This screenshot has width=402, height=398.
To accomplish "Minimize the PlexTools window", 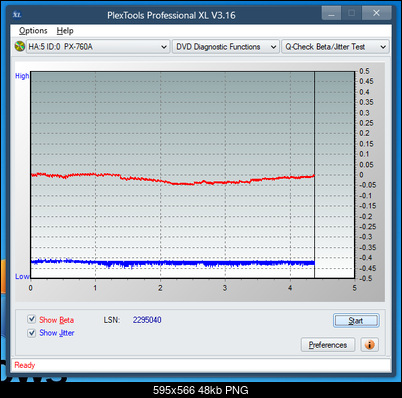I will [x=331, y=13].
